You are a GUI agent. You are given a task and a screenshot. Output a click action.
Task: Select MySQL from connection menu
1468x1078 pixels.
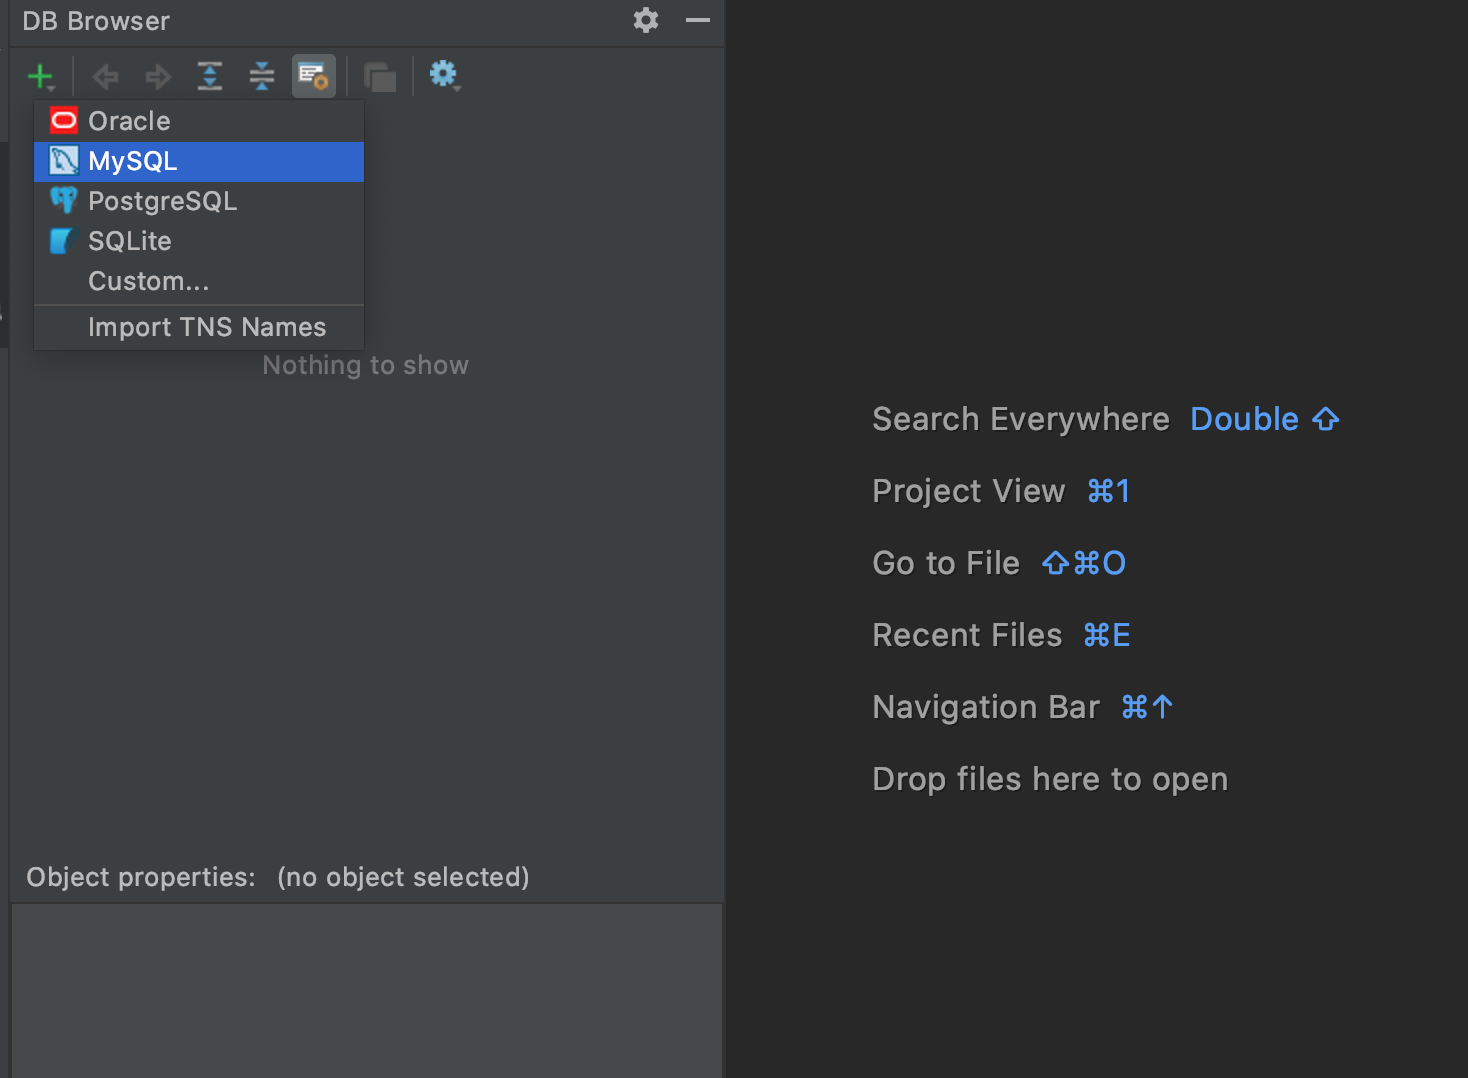point(199,161)
